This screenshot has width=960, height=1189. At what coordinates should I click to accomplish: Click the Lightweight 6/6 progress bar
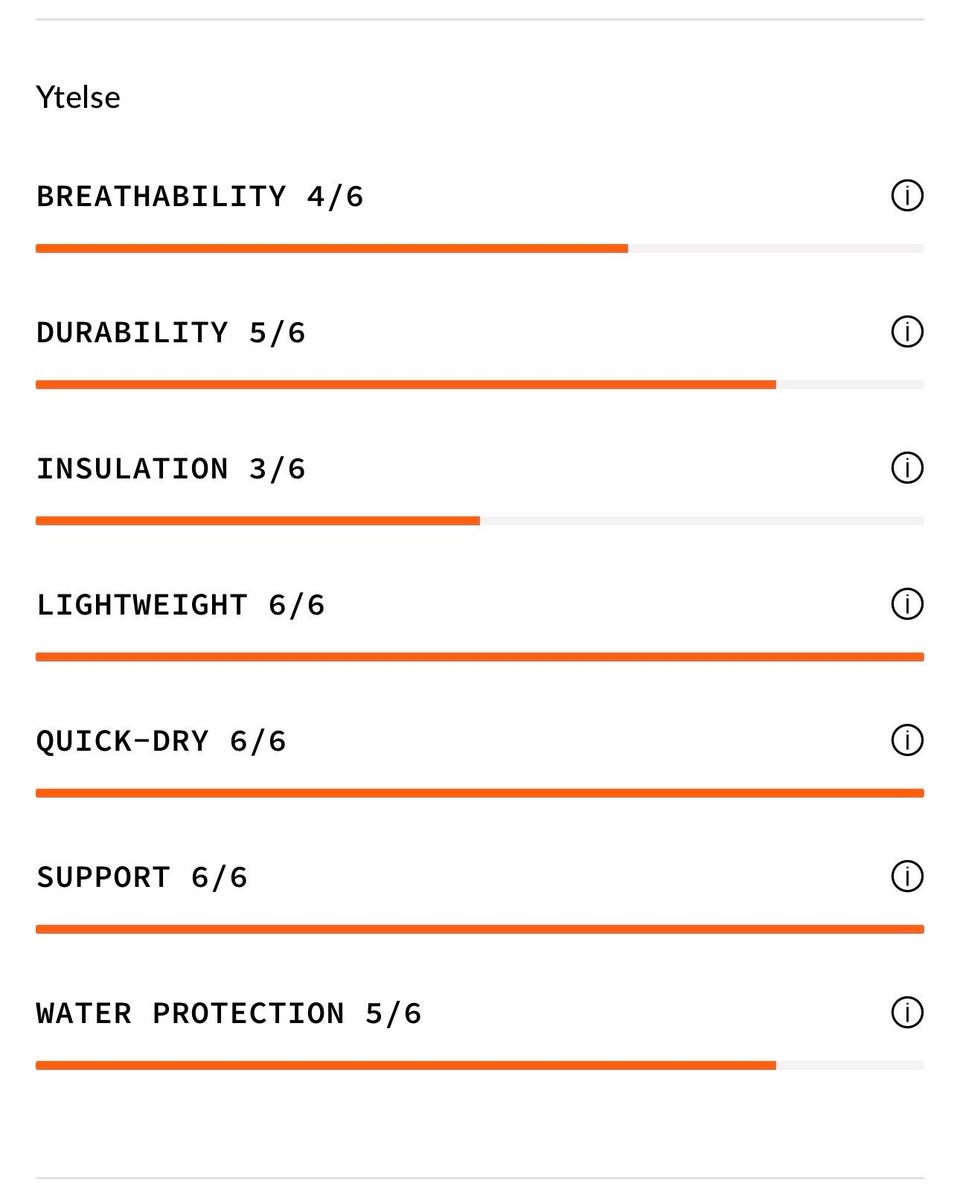tap(479, 657)
